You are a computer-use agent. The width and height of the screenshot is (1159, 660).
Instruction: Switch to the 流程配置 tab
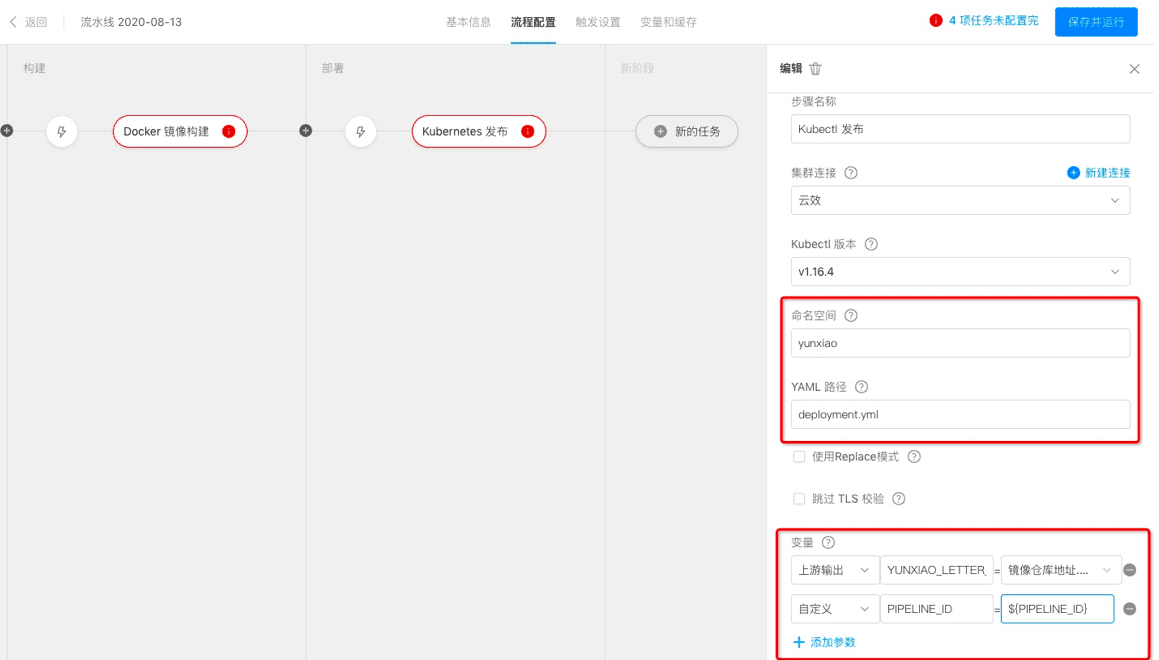[533, 22]
